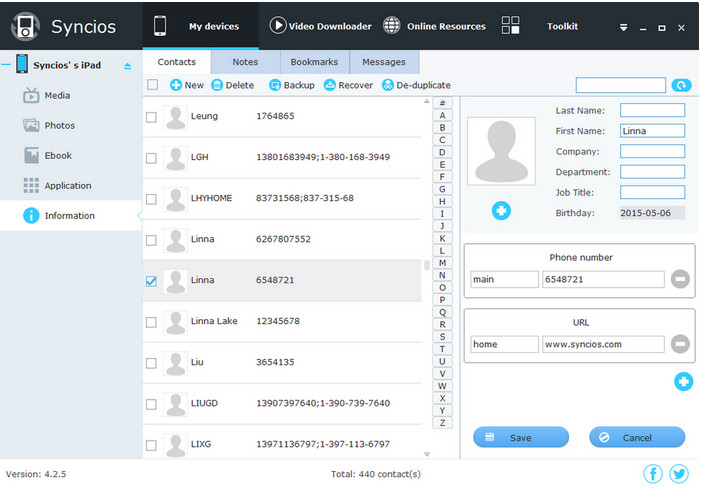This screenshot has height=488, width=701.
Task: Collapse the Syncios's iPad device tree
Action: pos(6,65)
